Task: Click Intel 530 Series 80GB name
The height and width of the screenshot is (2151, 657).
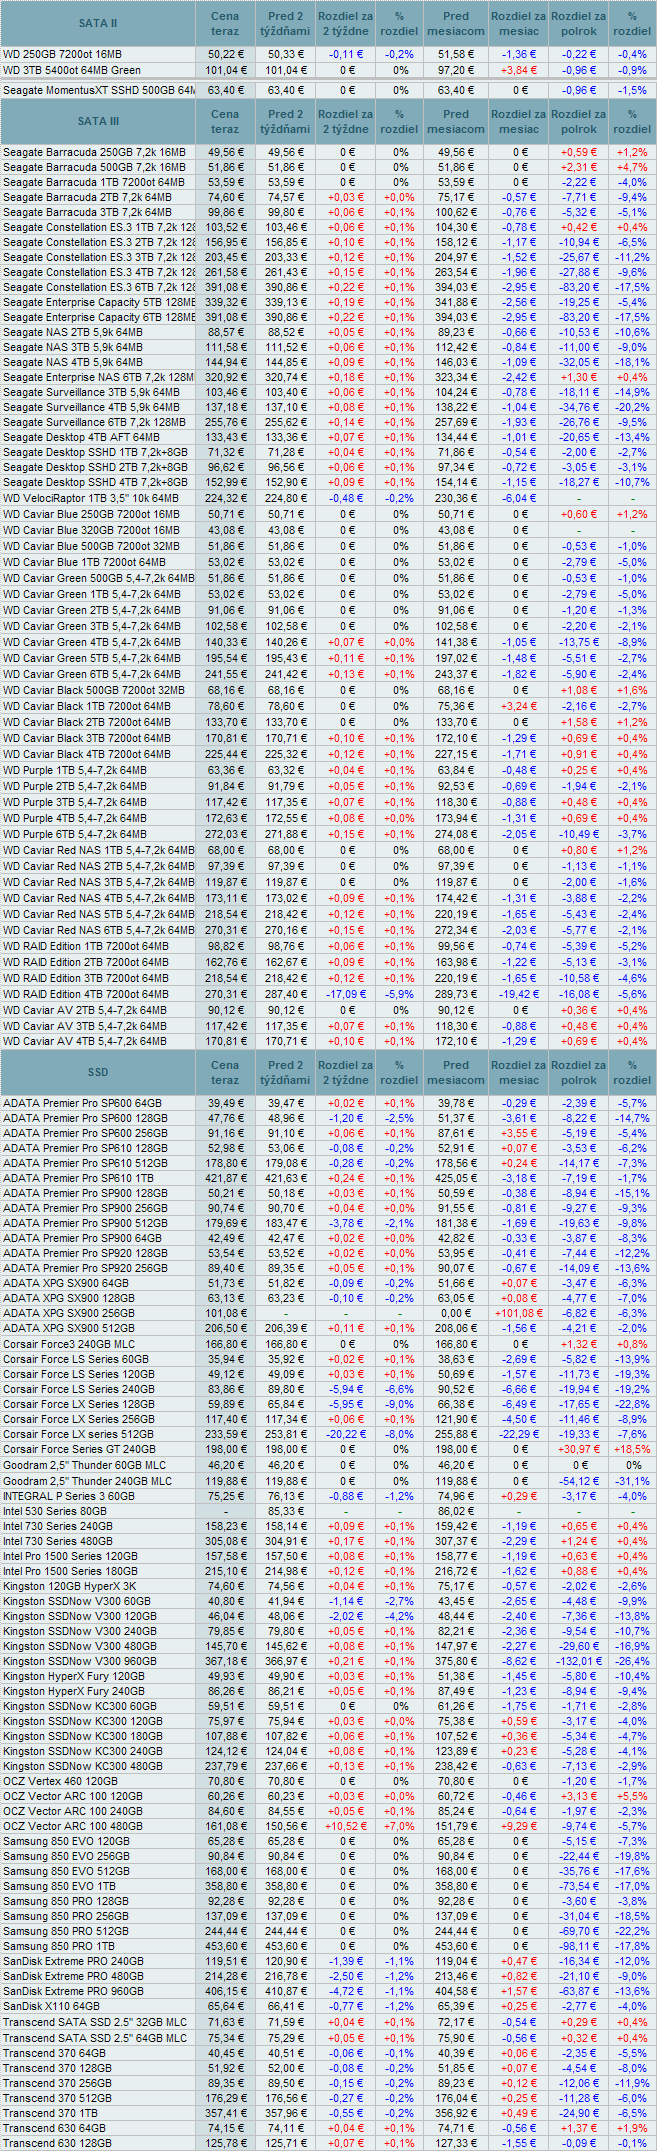Action: [x=55, y=1511]
